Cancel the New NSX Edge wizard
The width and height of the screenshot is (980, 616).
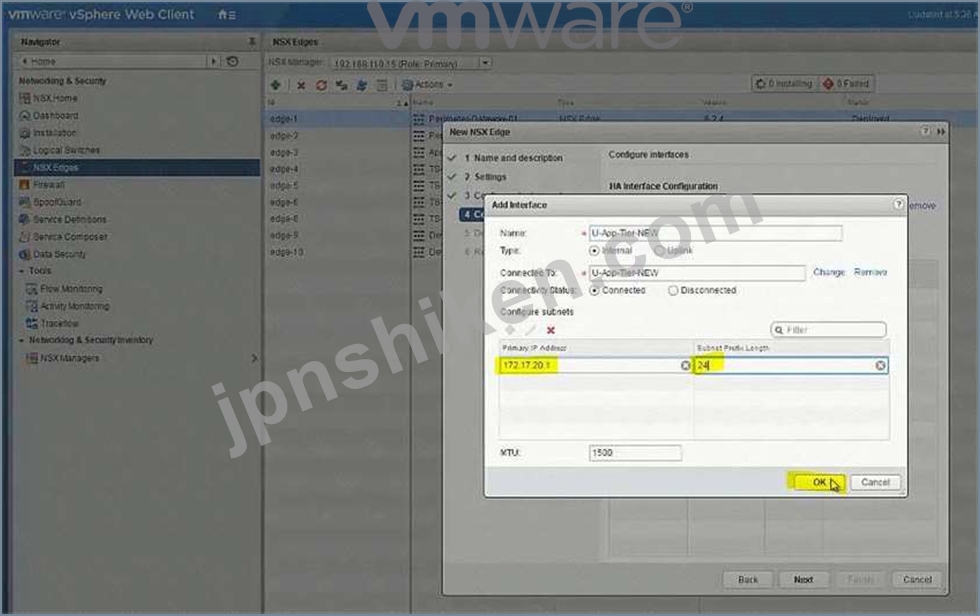coord(917,580)
